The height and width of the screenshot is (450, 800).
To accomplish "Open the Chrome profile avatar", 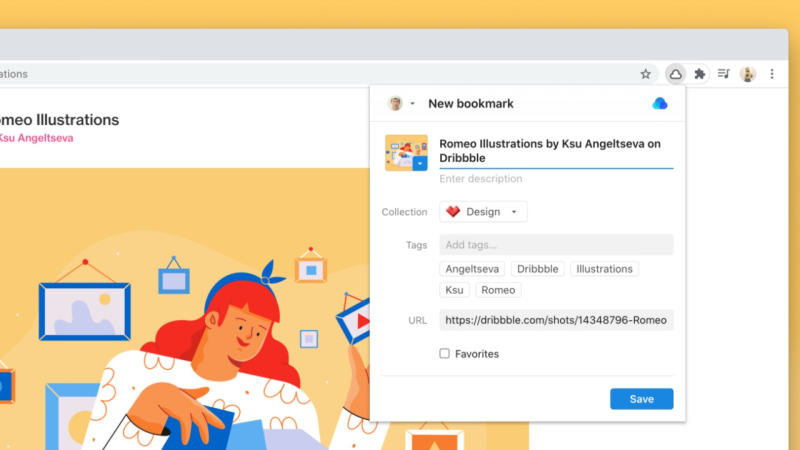I will [748, 74].
